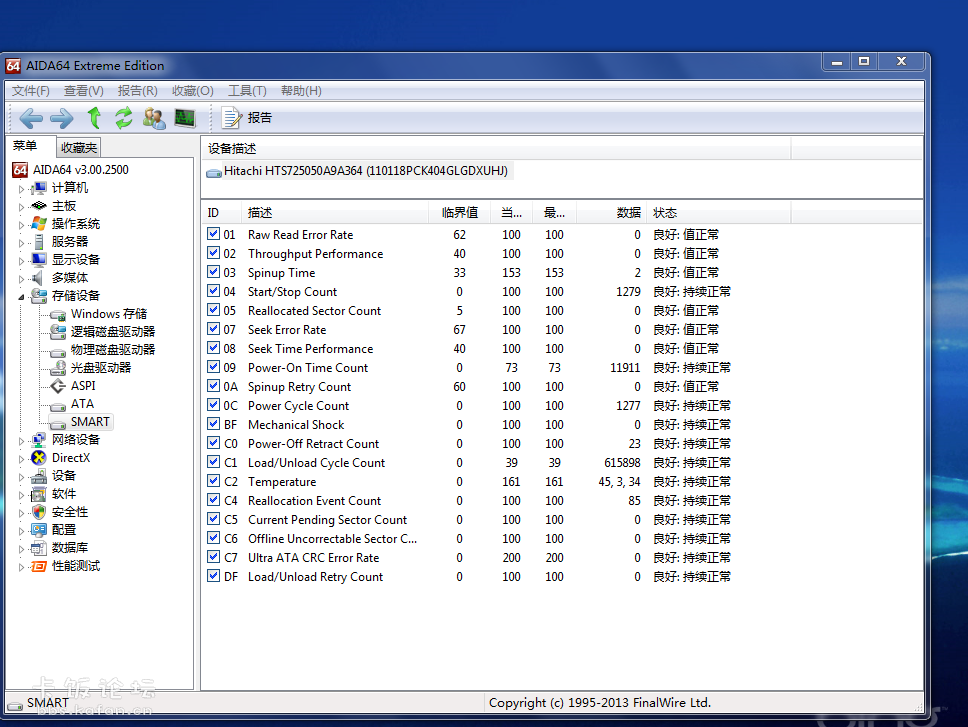This screenshot has height=727, width=968.
Task: Expand the 安全性 tree node
Action: pyautogui.click(x=21, y=513)
